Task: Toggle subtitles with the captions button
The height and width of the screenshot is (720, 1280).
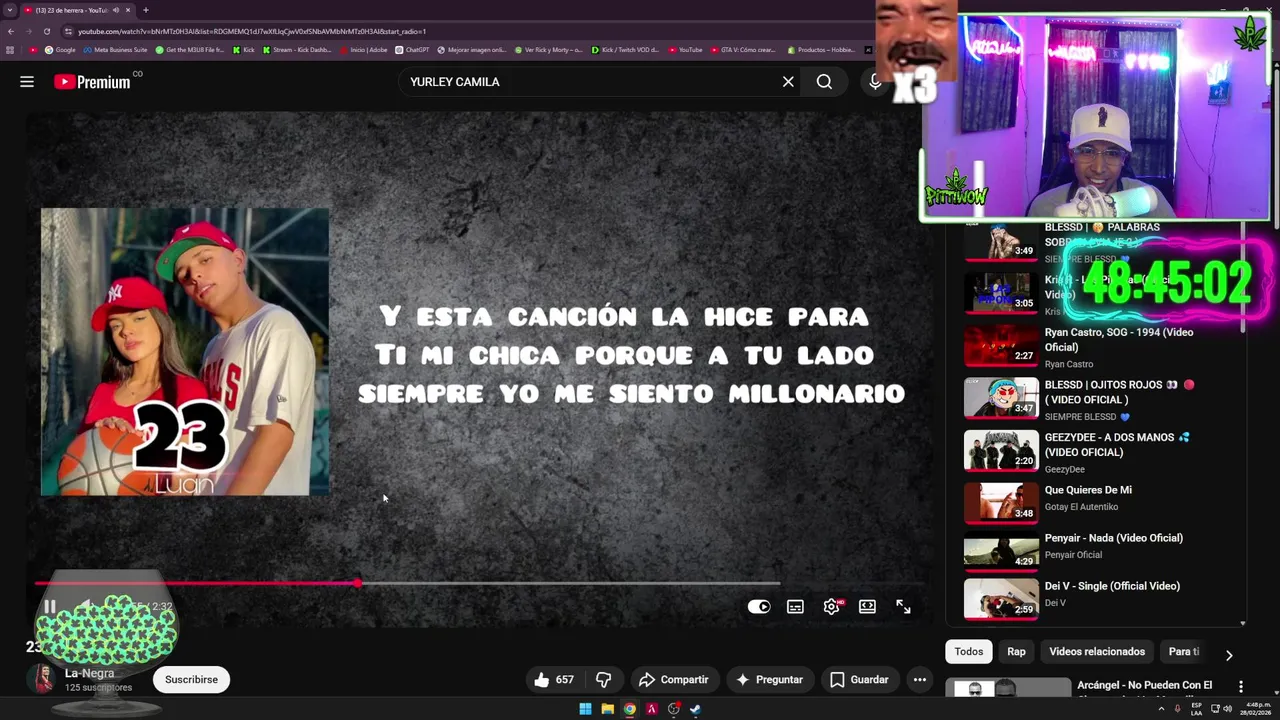Action: pos(795,606)
